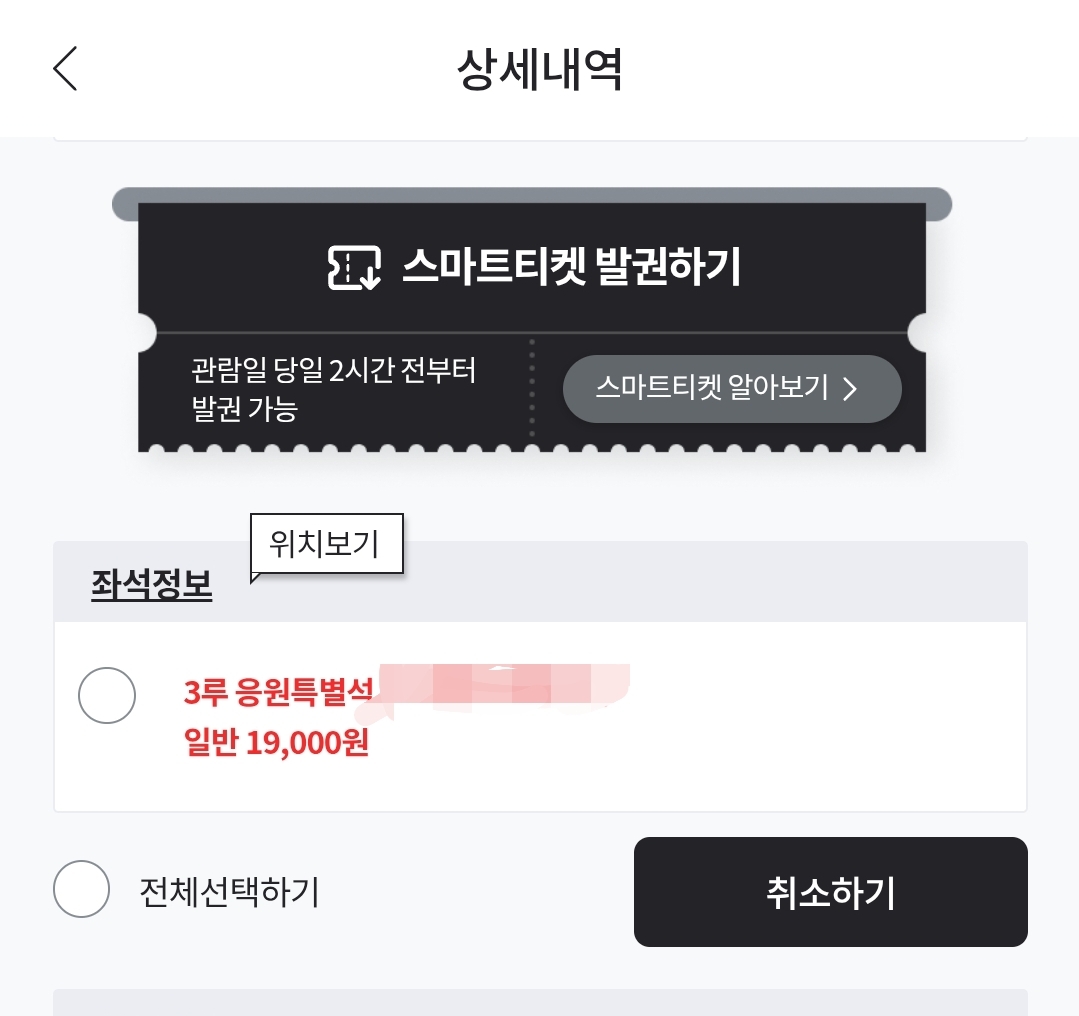This screenshot has height=1016, width=1079.
Task: Tap the gray bar above the ticket
Action: pyautogui.click(x=531, y=194)
